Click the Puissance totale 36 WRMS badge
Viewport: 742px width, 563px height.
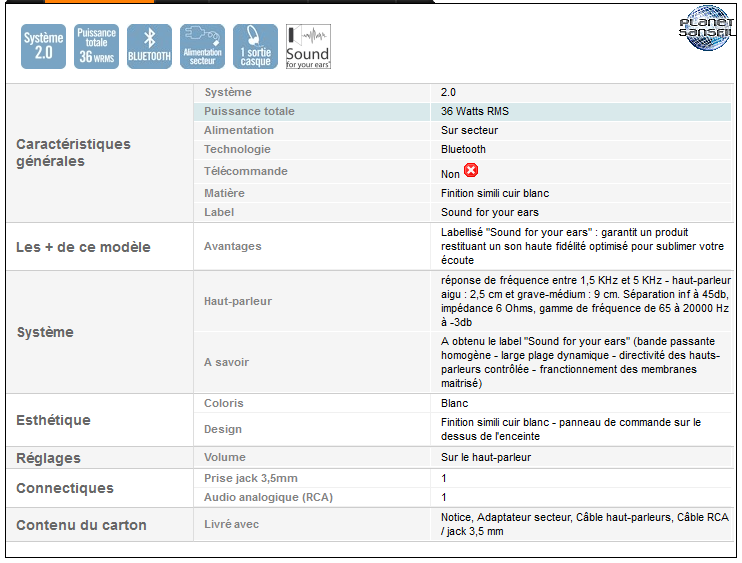pos(97,46)
